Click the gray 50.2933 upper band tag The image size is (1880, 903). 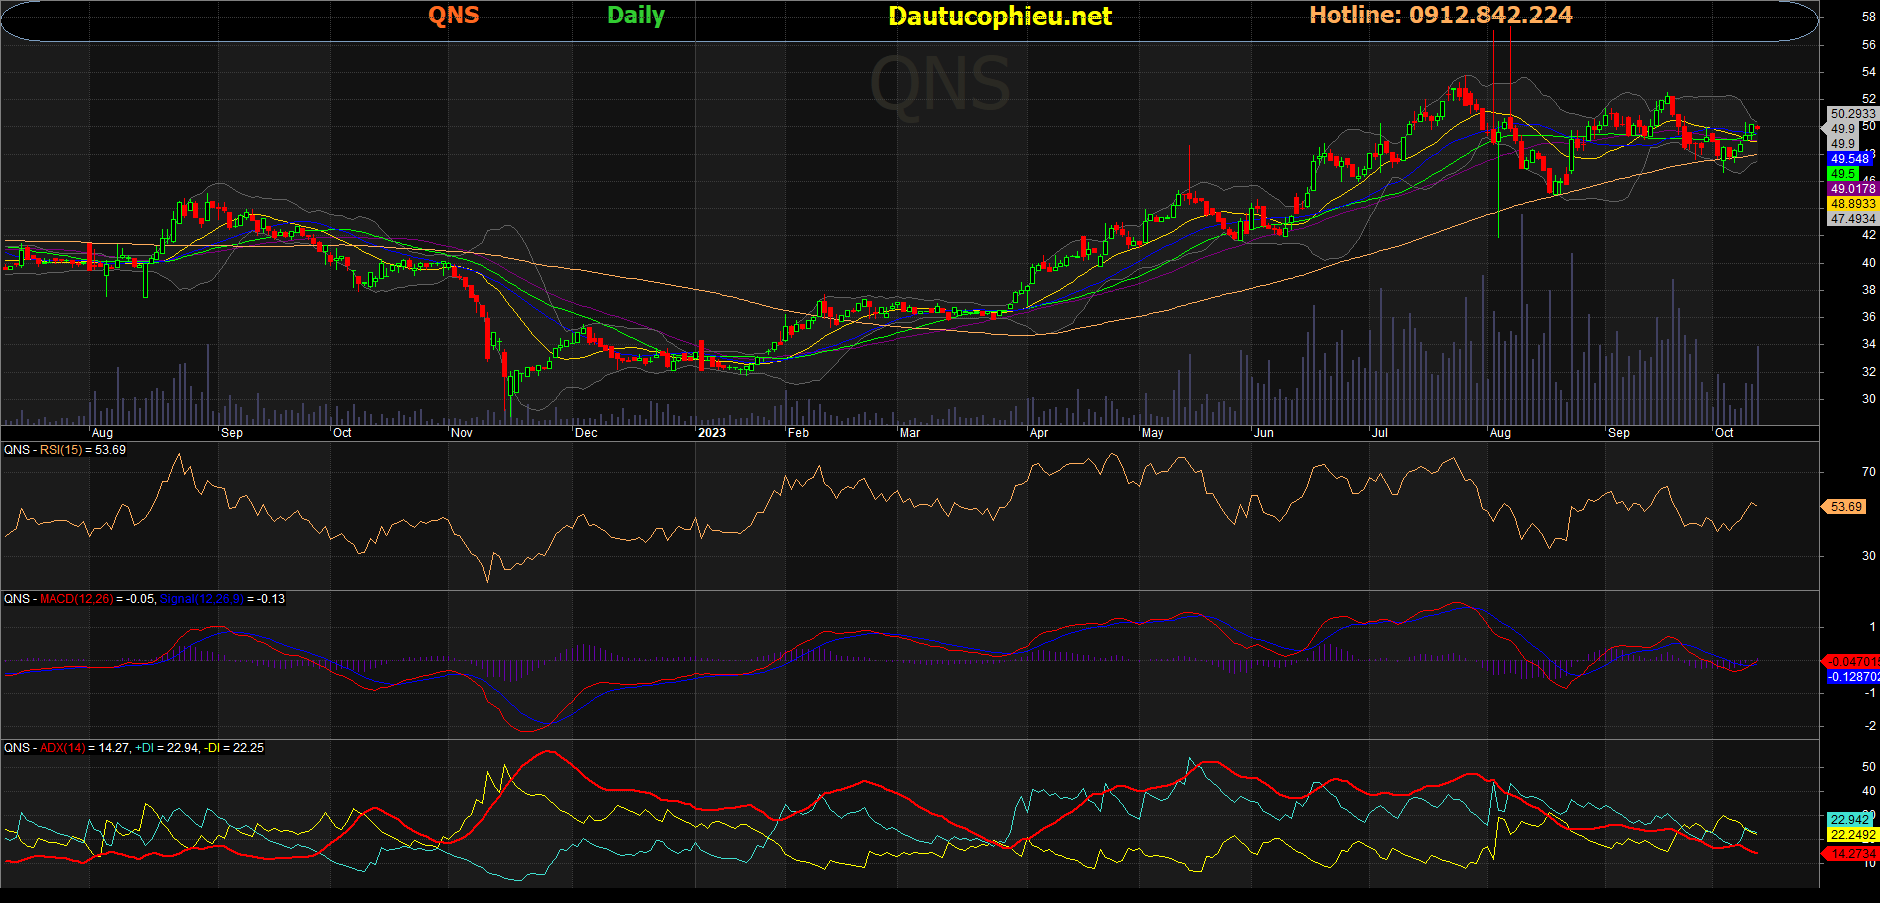pyautogui.click(x=1853, y=114)
